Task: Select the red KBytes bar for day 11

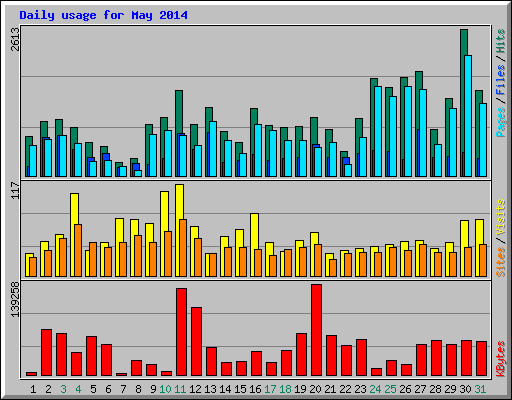Action: pos(181,332)
